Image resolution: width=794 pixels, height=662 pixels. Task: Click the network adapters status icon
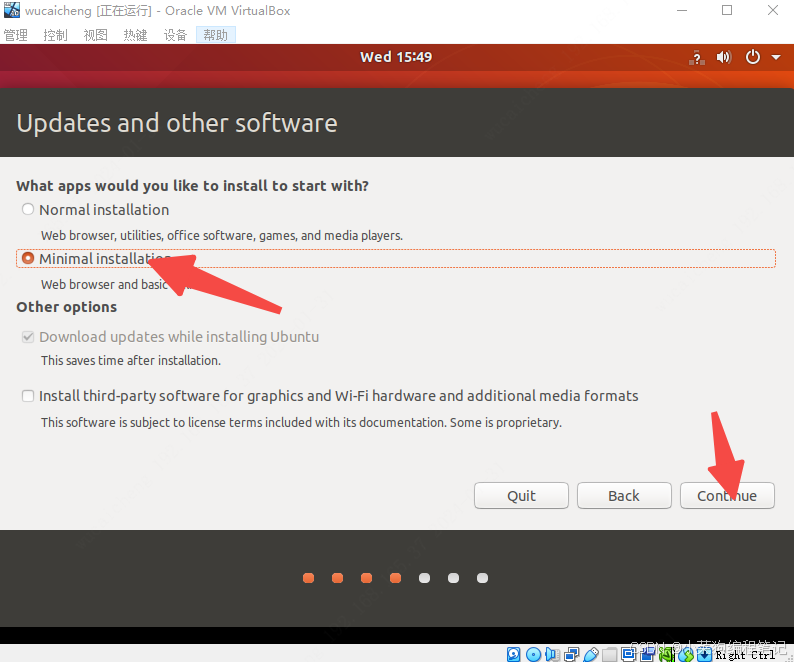[572, 654]
